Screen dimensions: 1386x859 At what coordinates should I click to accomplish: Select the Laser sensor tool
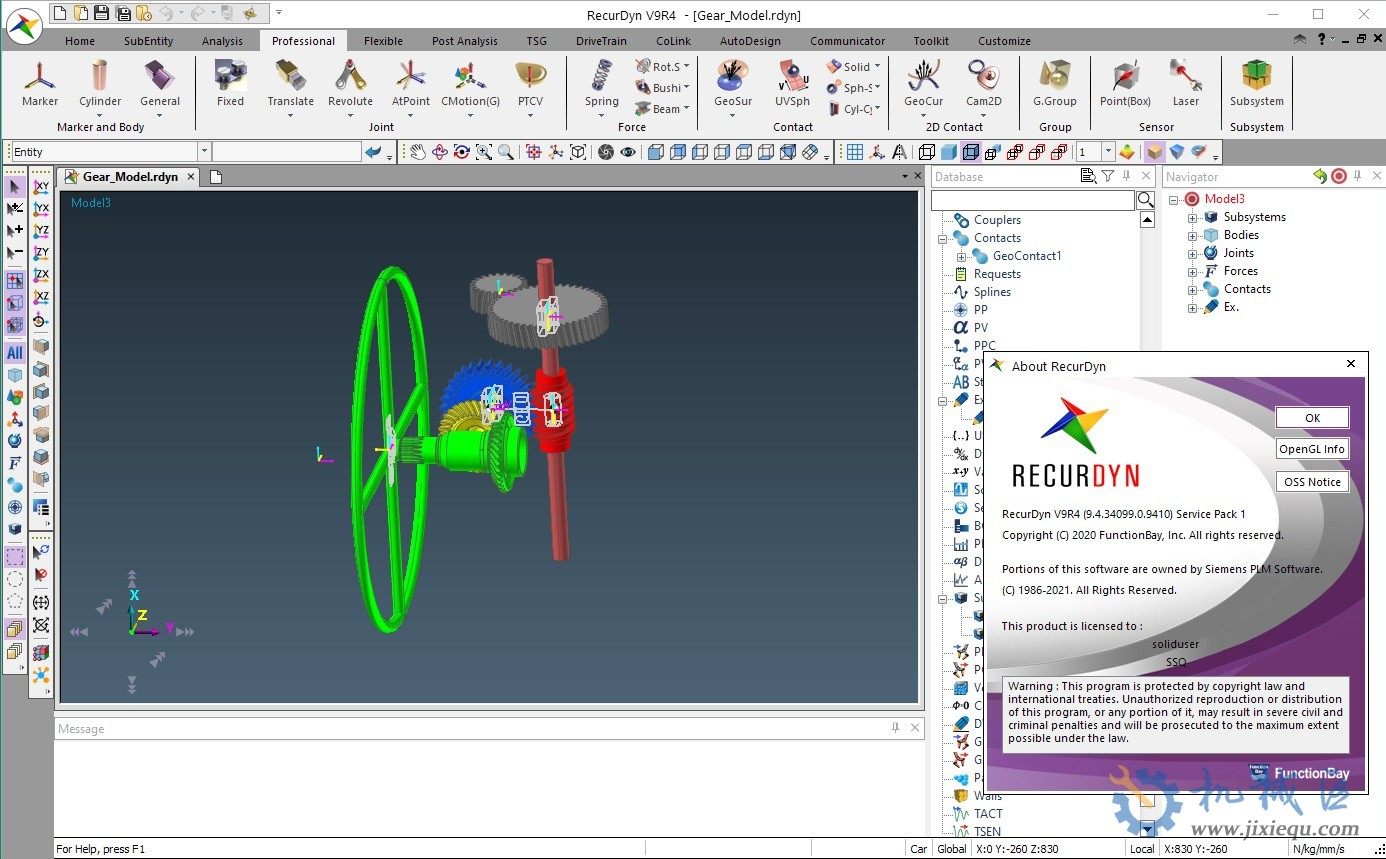tap(1186, 87)
